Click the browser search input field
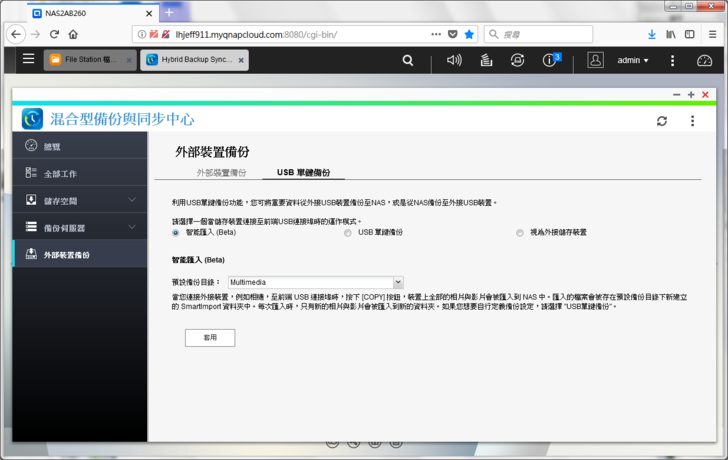This screenshot has height=460, width=728. click(x=560, y=34)
